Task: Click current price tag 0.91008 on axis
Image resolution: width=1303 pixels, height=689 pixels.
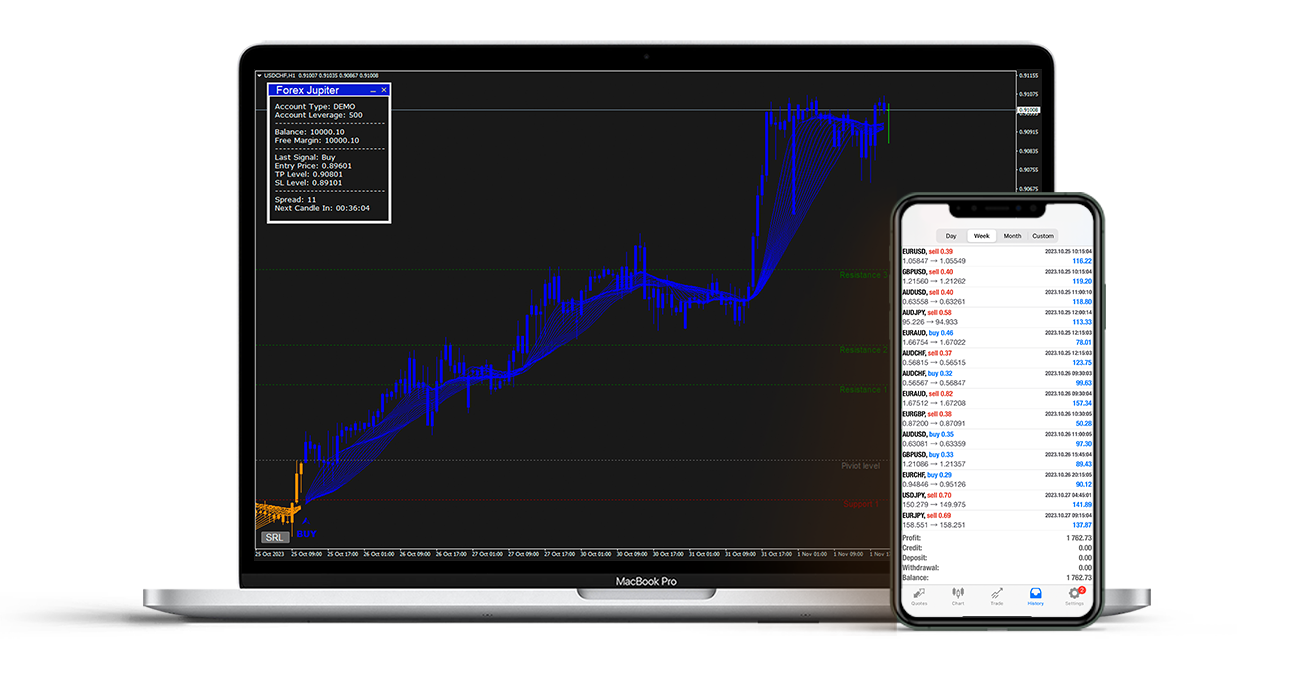Action: pyautogui.click(x=1029, y=110)
